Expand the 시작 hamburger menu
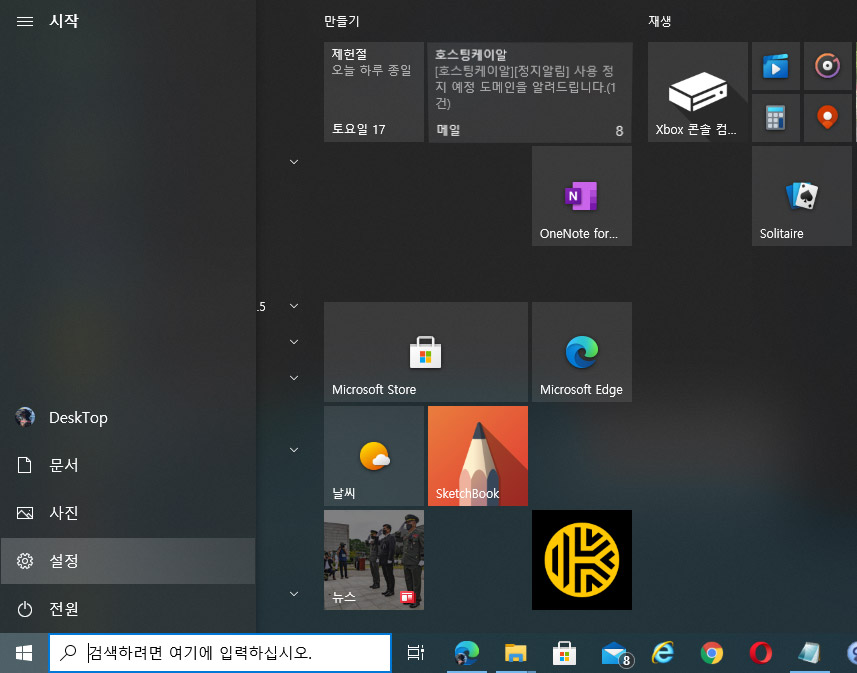This screenshot has height=673, width=857. point(25,21)
